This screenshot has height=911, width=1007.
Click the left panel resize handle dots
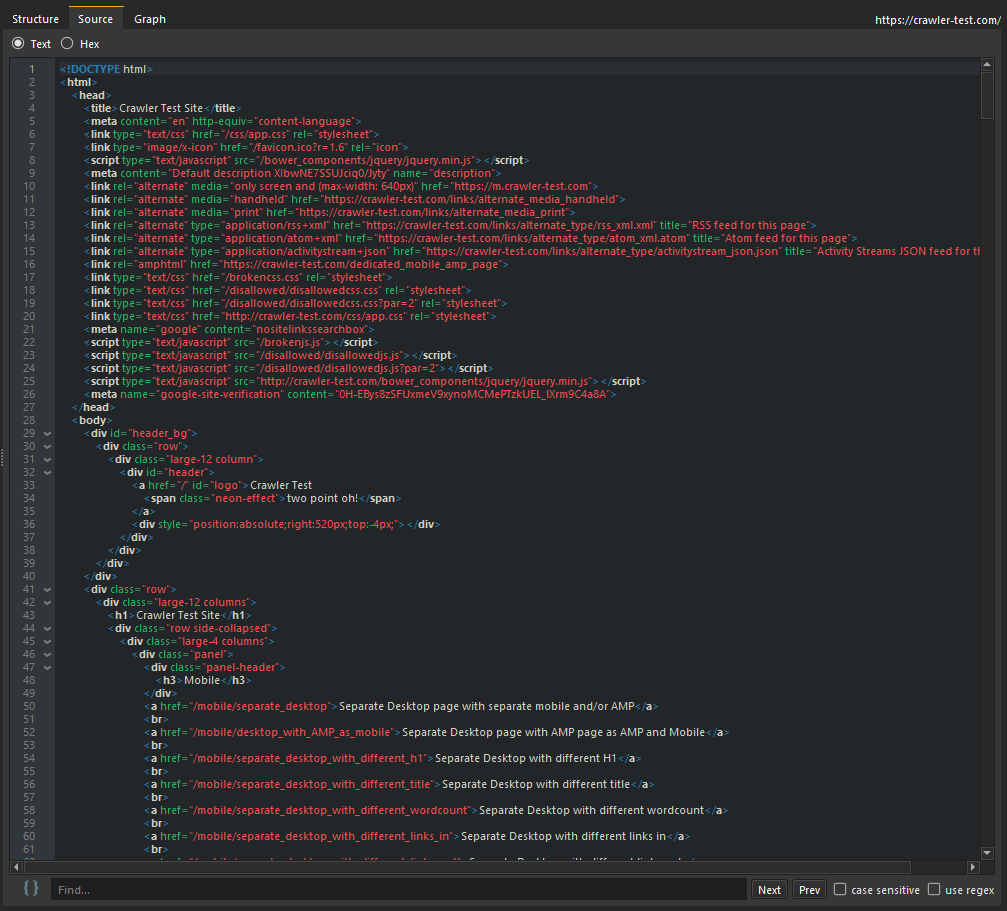[3, 457]
